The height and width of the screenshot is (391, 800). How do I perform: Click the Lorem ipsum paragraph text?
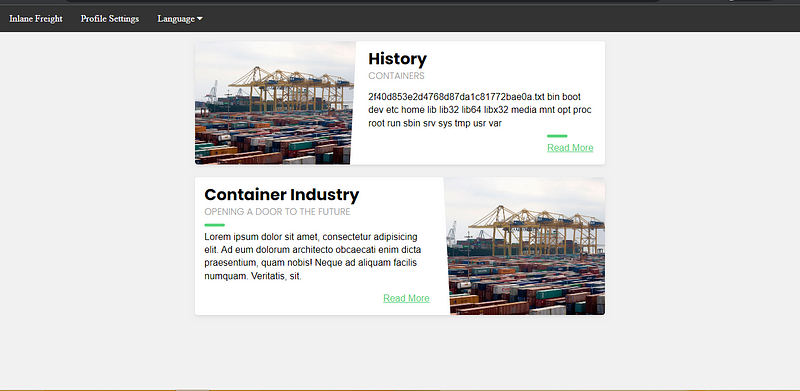click(x=313, y=257)
